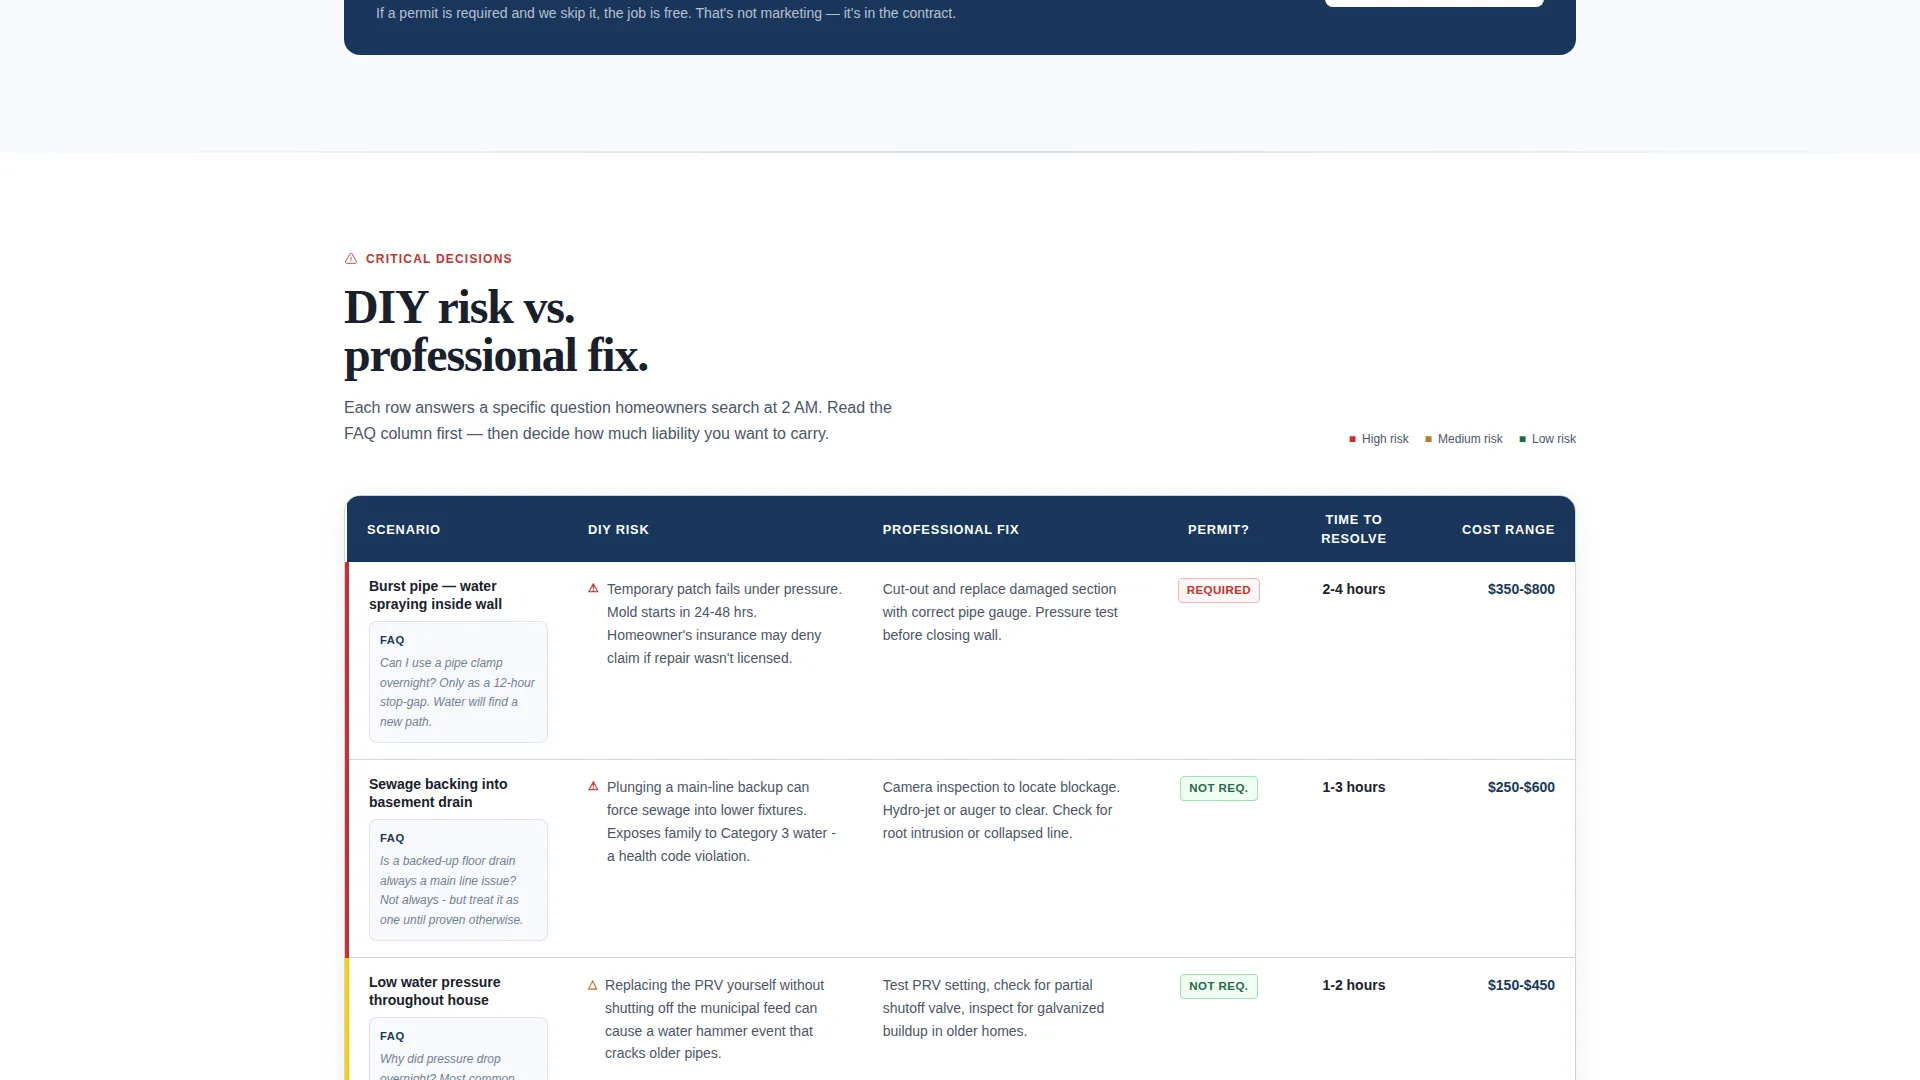Click the SCENARIO column header
The image size is (1920, 1080).
pyautogui.click(x=403, y=529)
